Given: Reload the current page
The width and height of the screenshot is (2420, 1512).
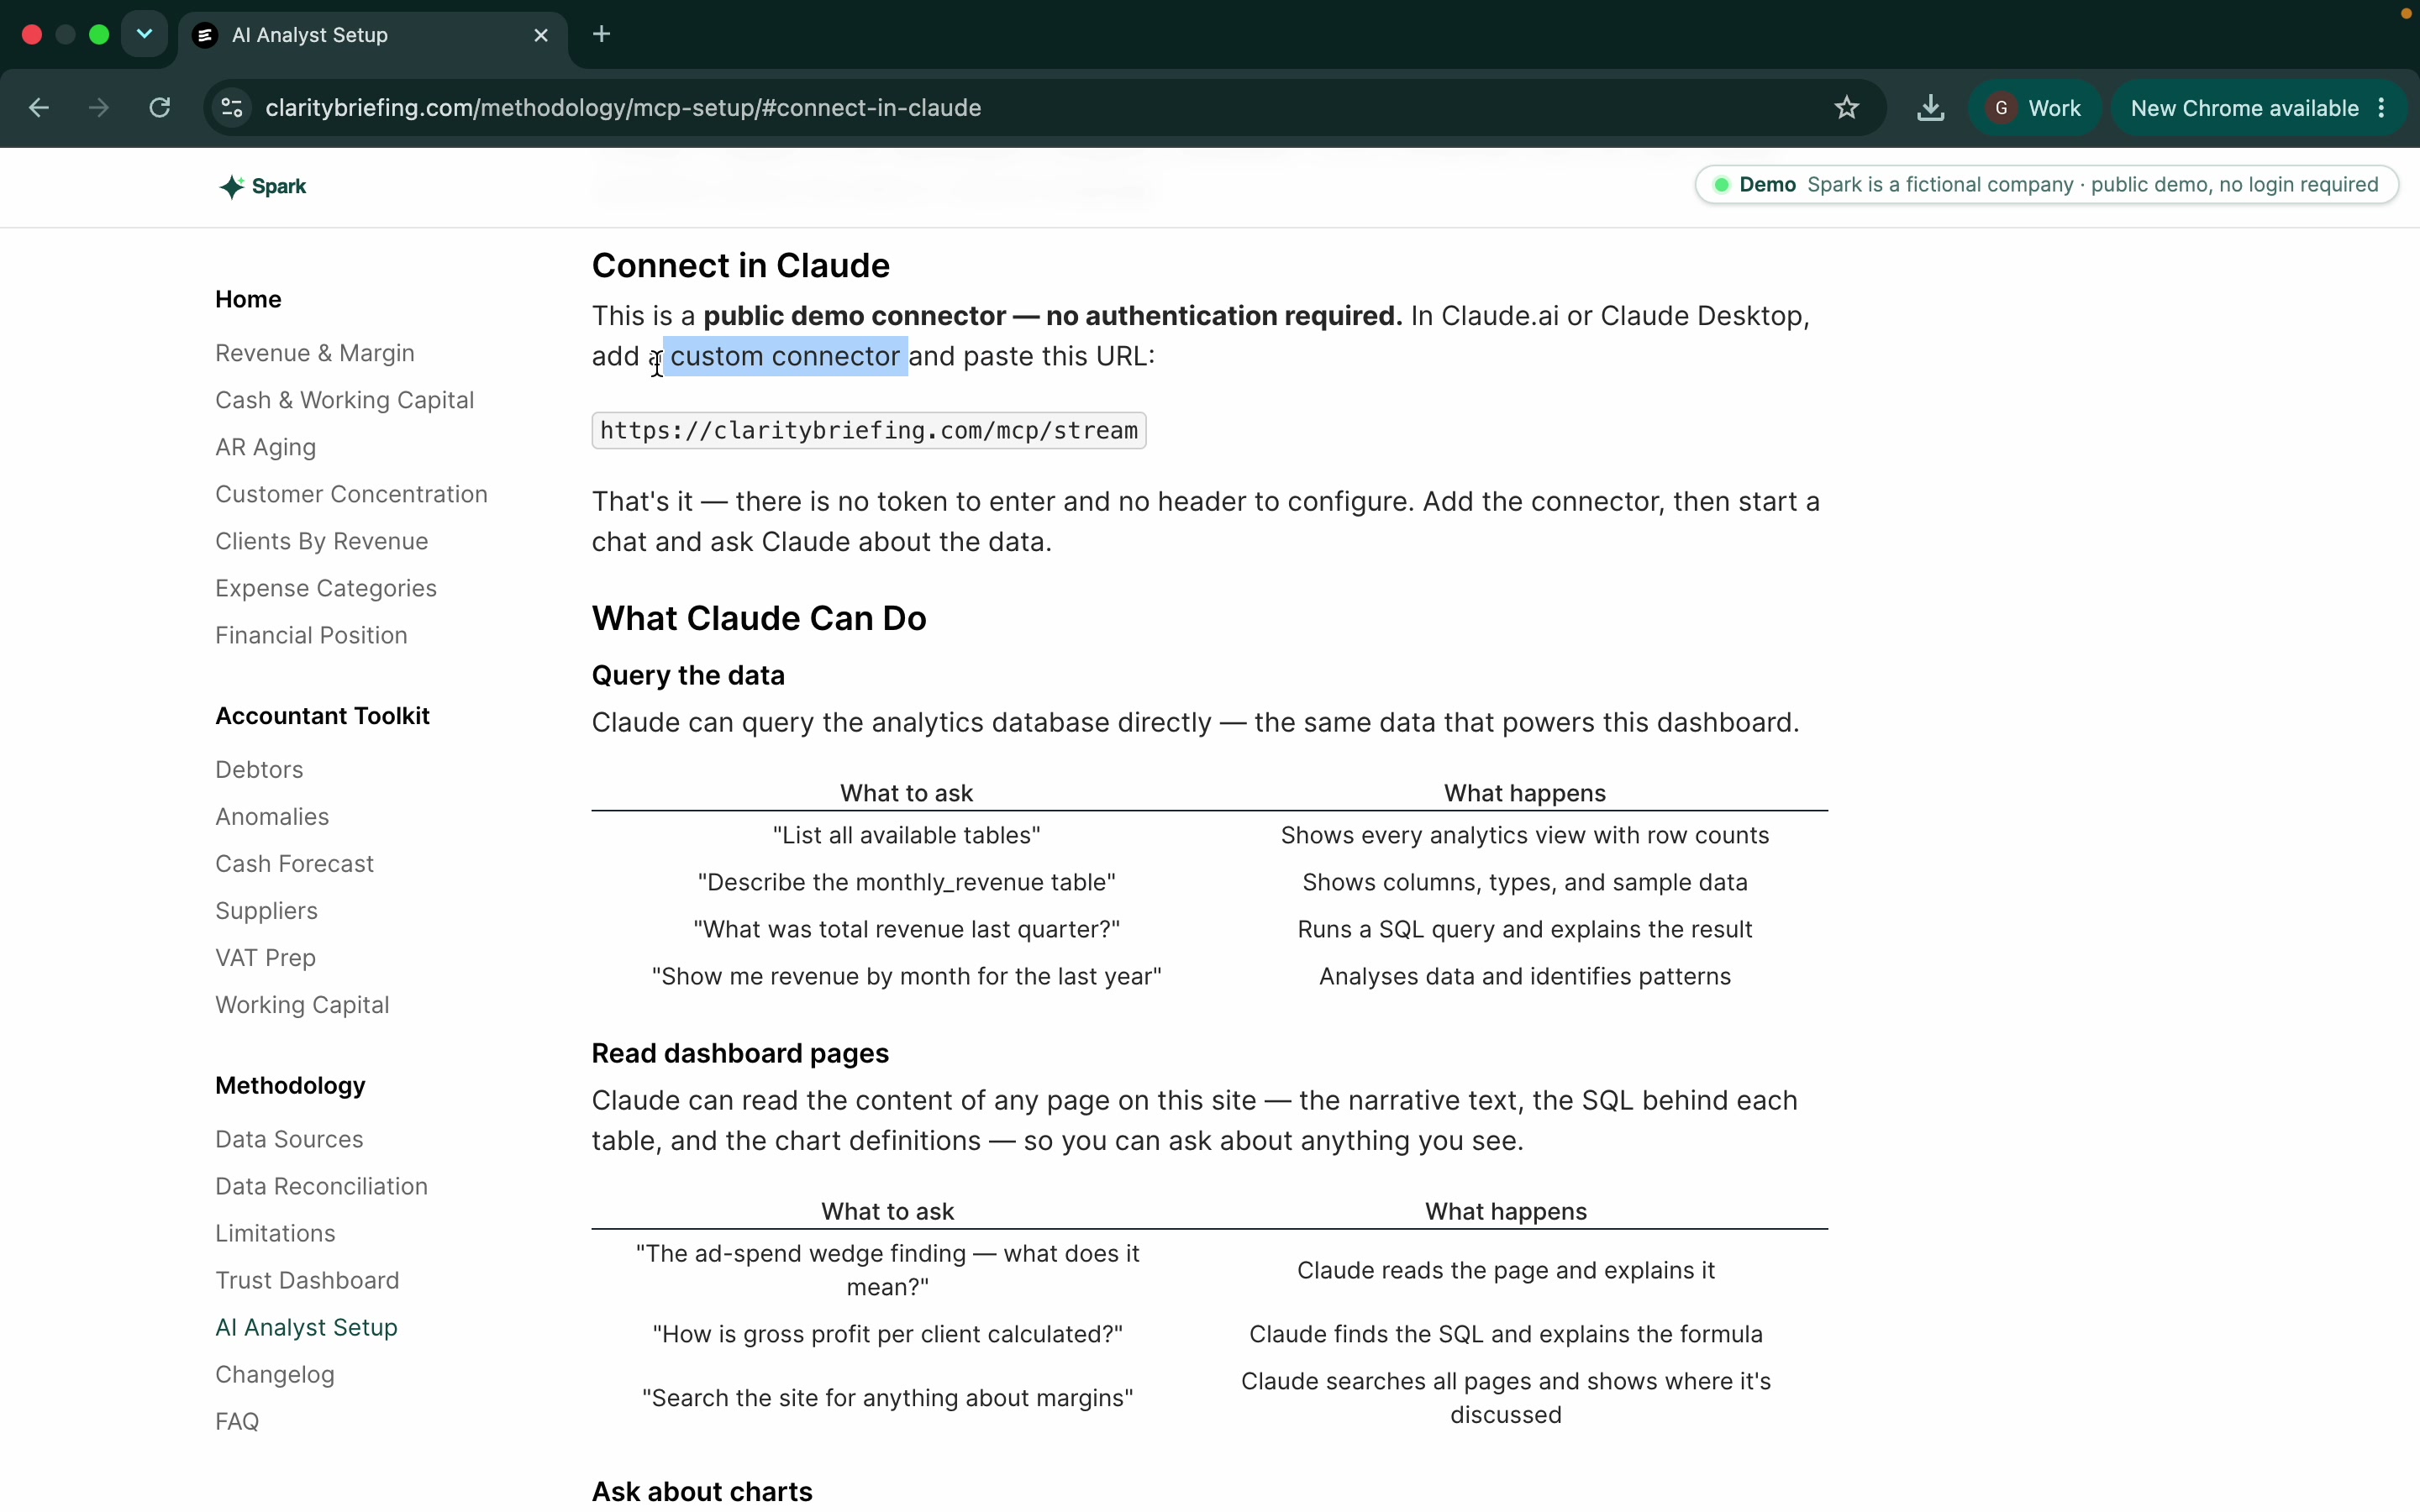Looking at the screenshot, I should tap(160, 108).
